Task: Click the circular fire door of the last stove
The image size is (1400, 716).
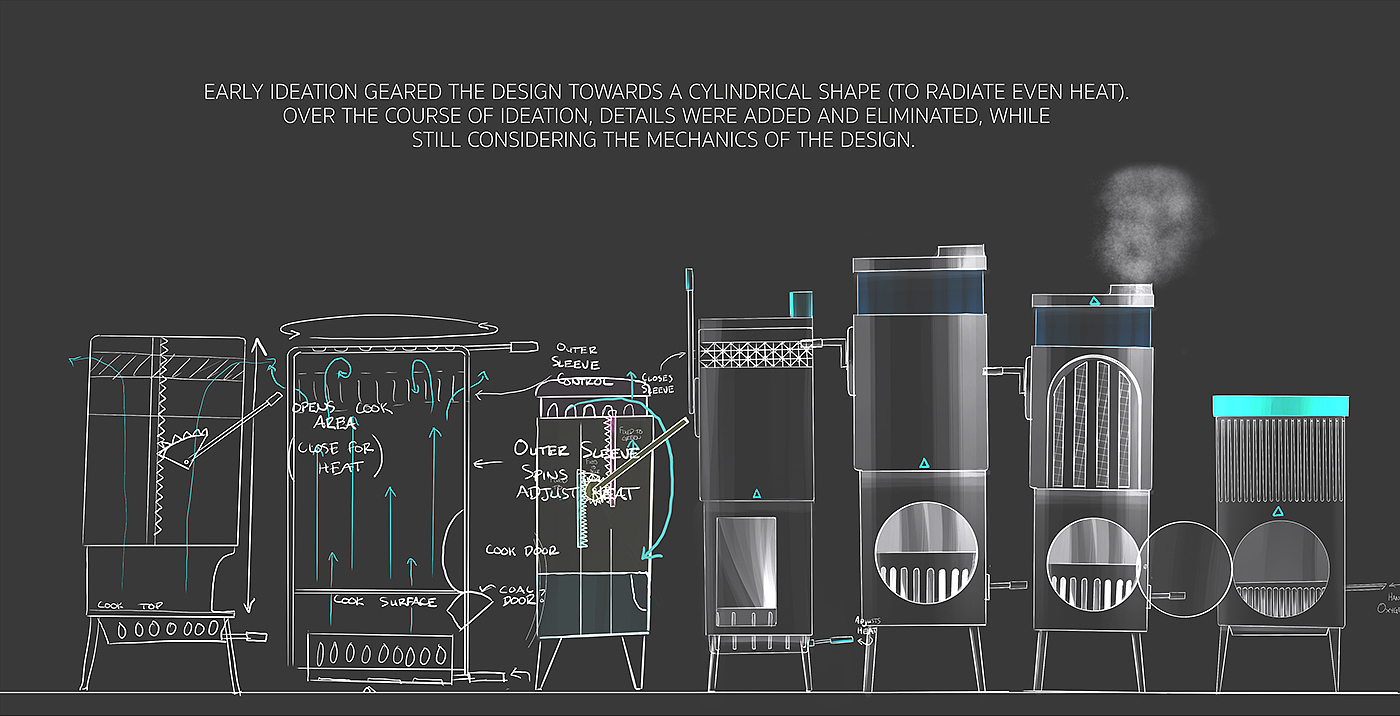Action: [x=1280, y=571]
